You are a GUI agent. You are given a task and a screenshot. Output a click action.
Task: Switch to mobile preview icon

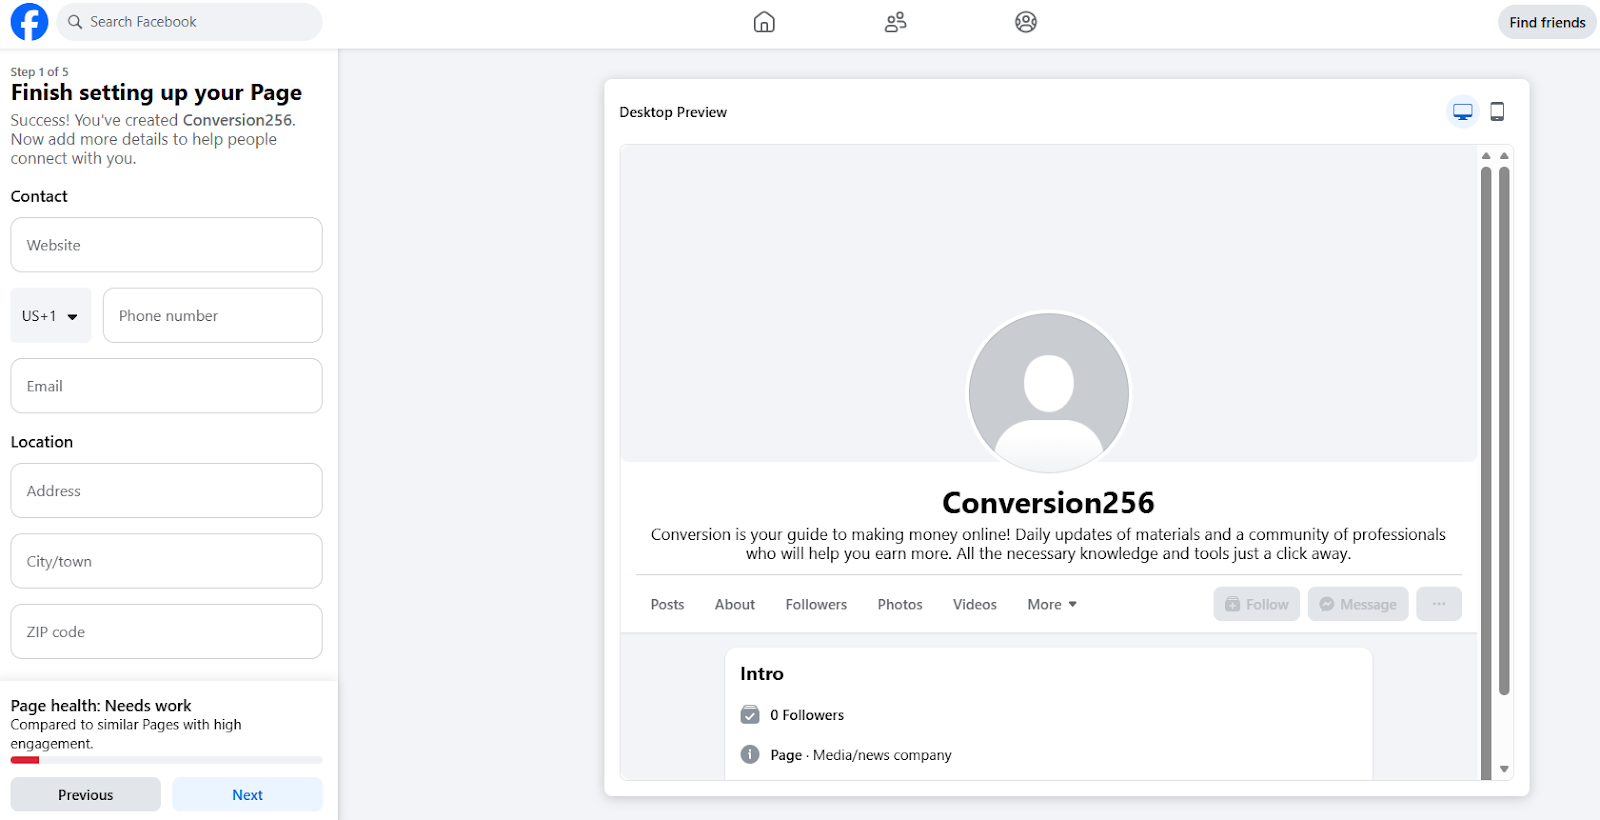(1497, 112)
